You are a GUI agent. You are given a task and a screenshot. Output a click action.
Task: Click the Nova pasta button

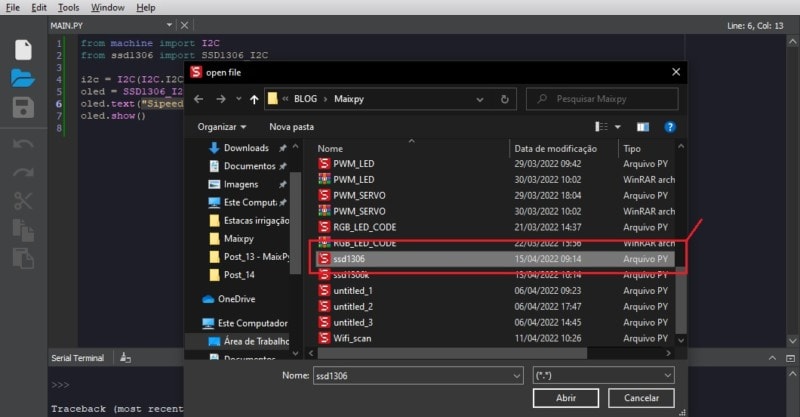(291, 127)
